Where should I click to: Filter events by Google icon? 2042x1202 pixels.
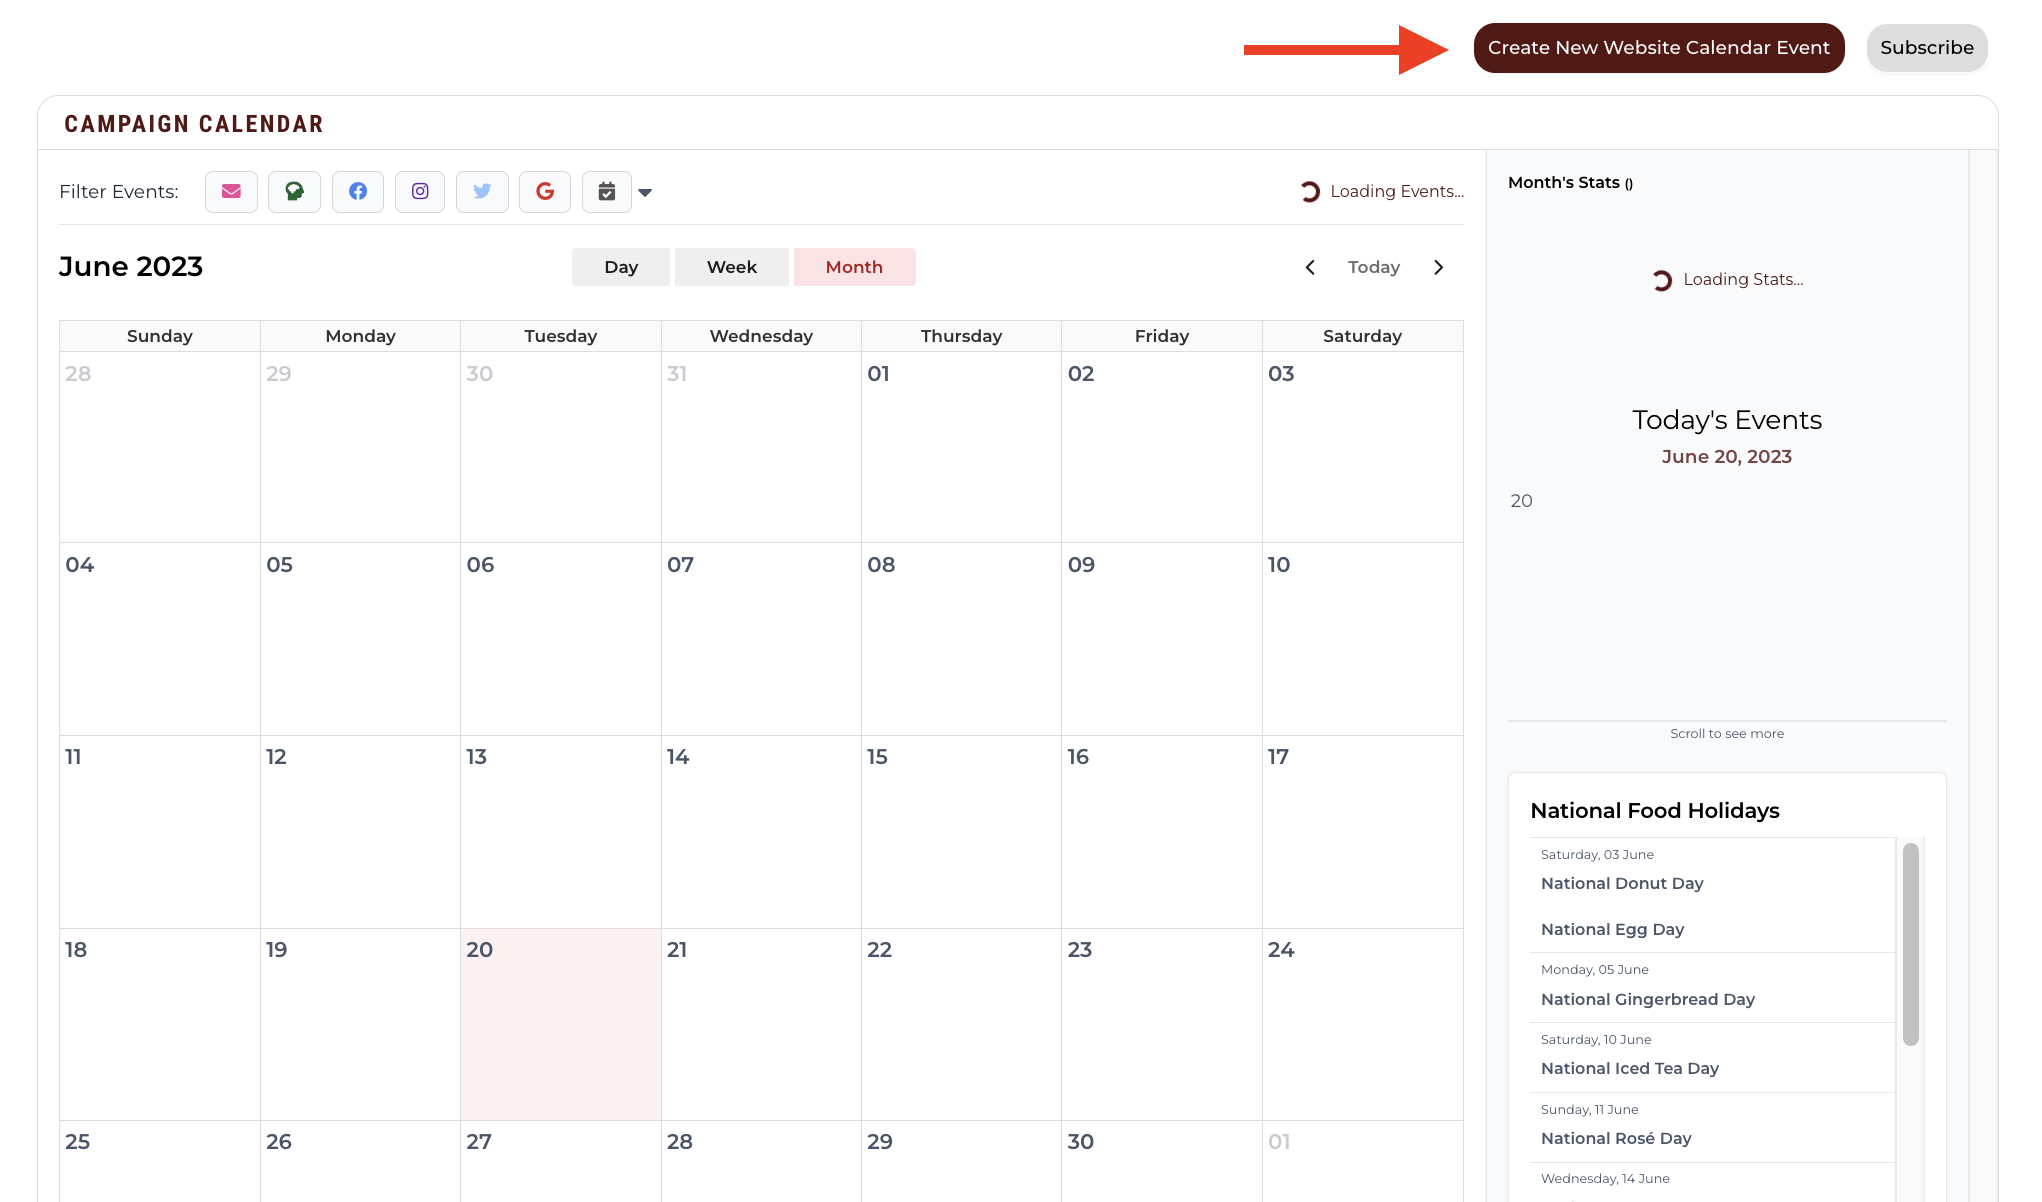(x=545, y=192)
